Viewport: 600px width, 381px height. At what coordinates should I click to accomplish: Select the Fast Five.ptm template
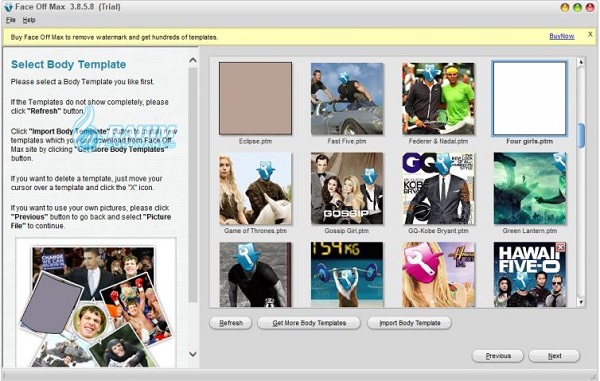pos(347,99)
